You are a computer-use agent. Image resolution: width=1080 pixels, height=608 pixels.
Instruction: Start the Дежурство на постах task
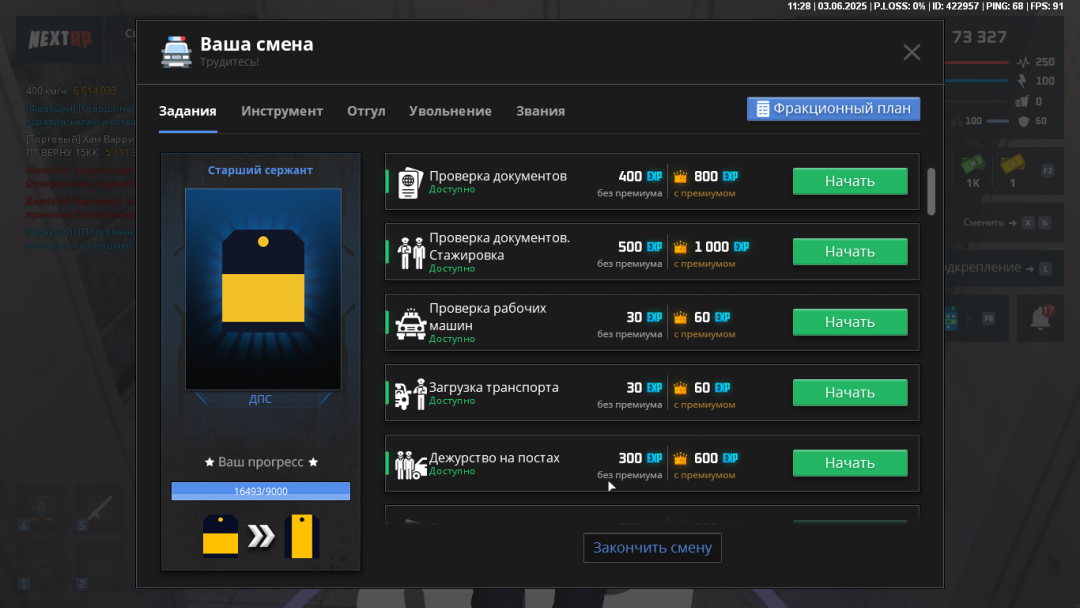(x=849, y=463)
